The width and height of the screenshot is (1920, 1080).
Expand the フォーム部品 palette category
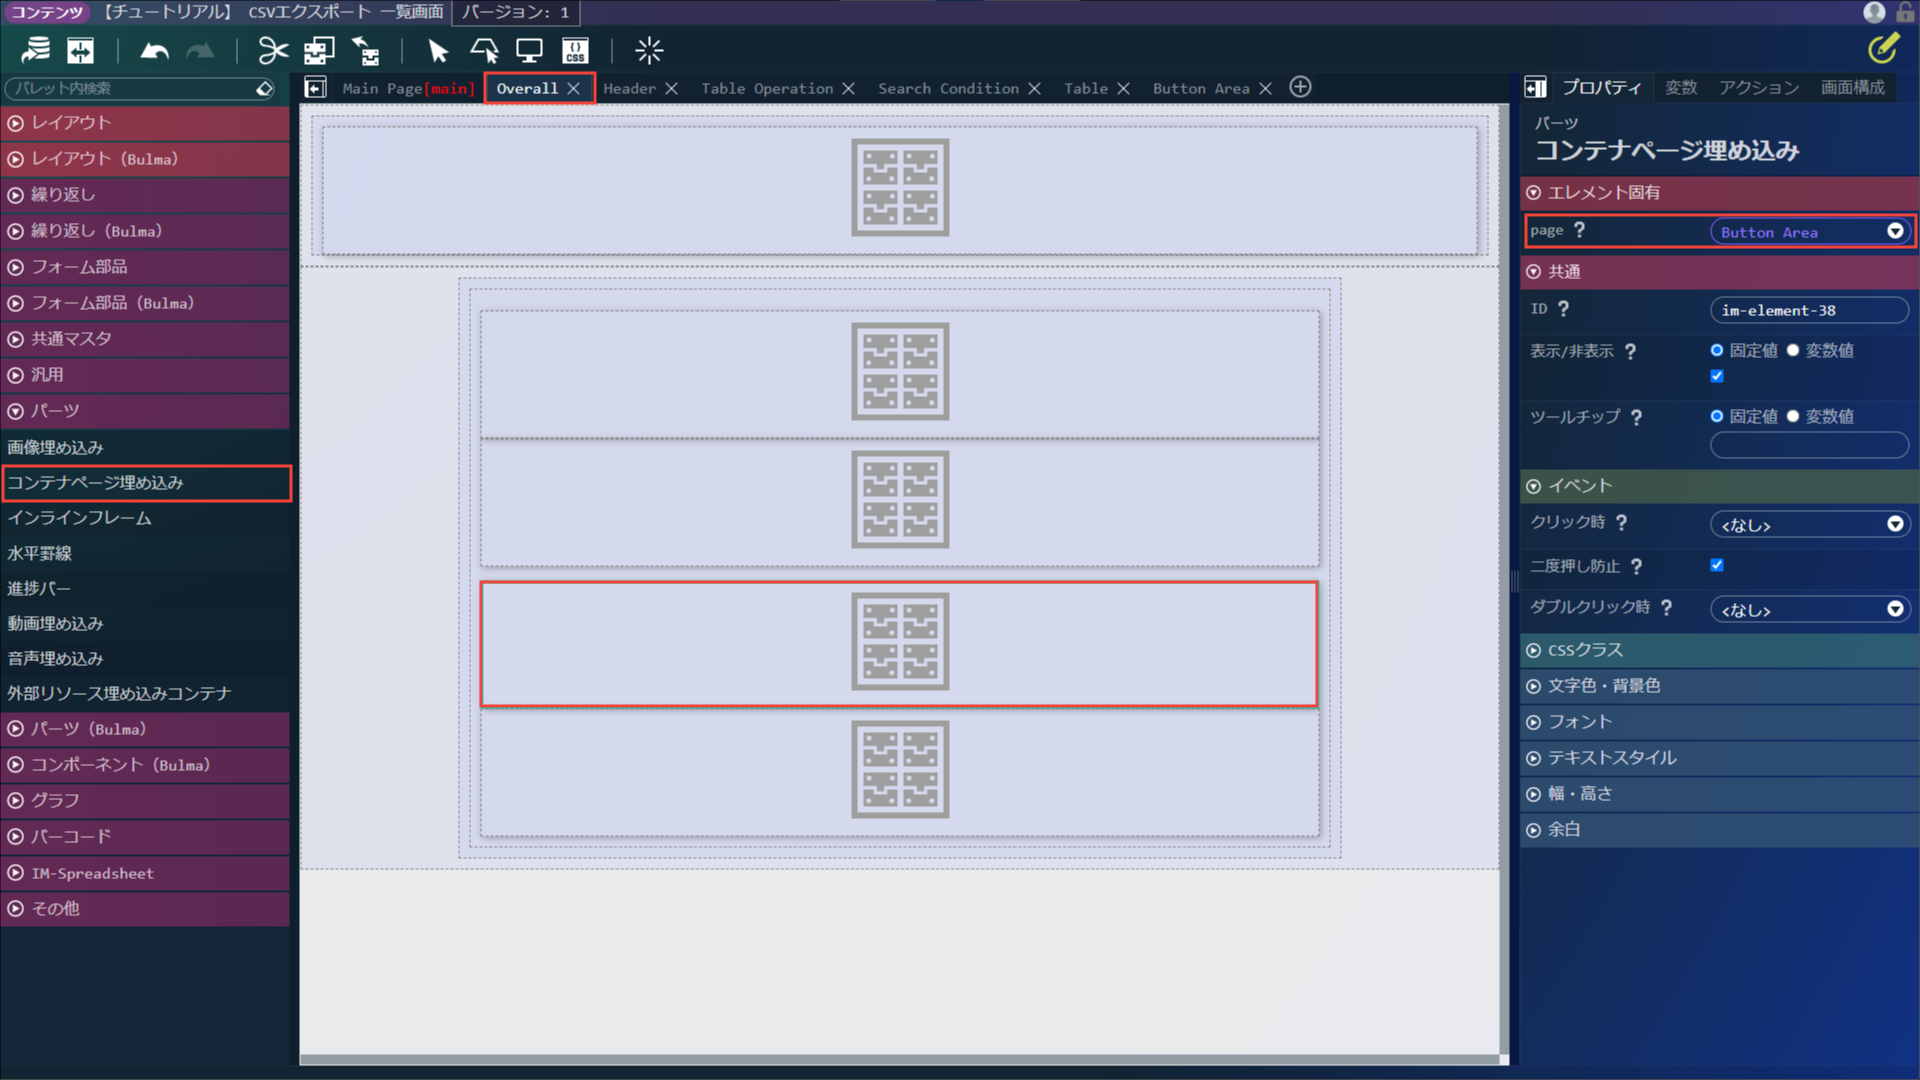(145, 267)
